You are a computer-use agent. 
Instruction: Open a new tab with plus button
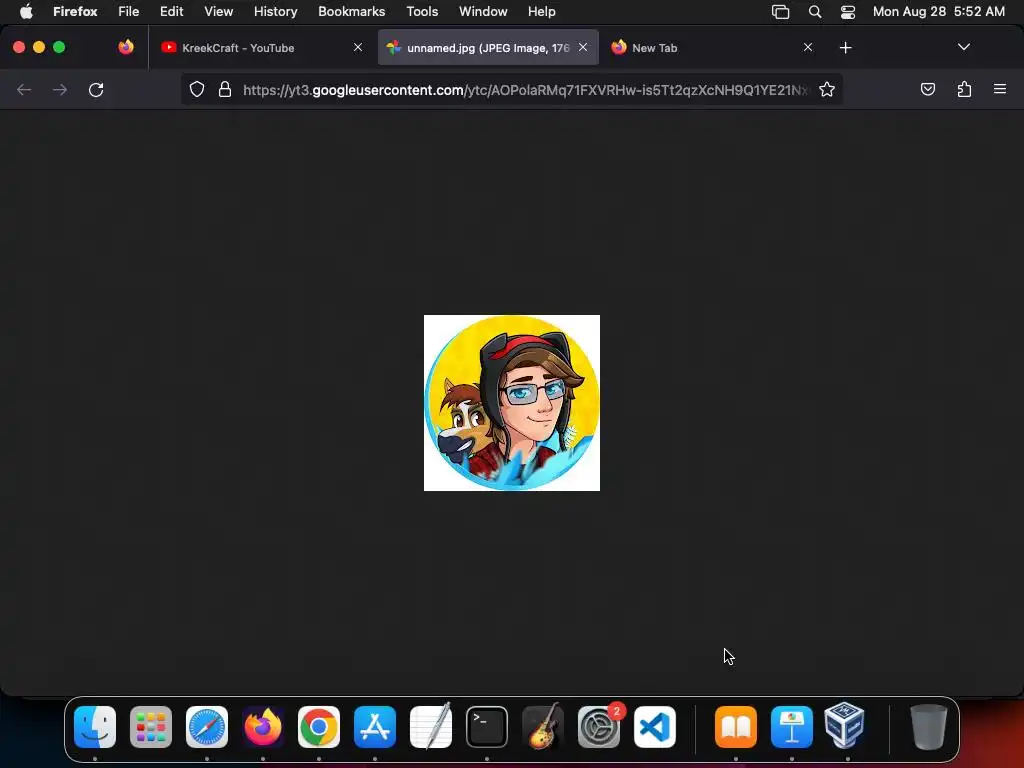[x=846, y=48]
